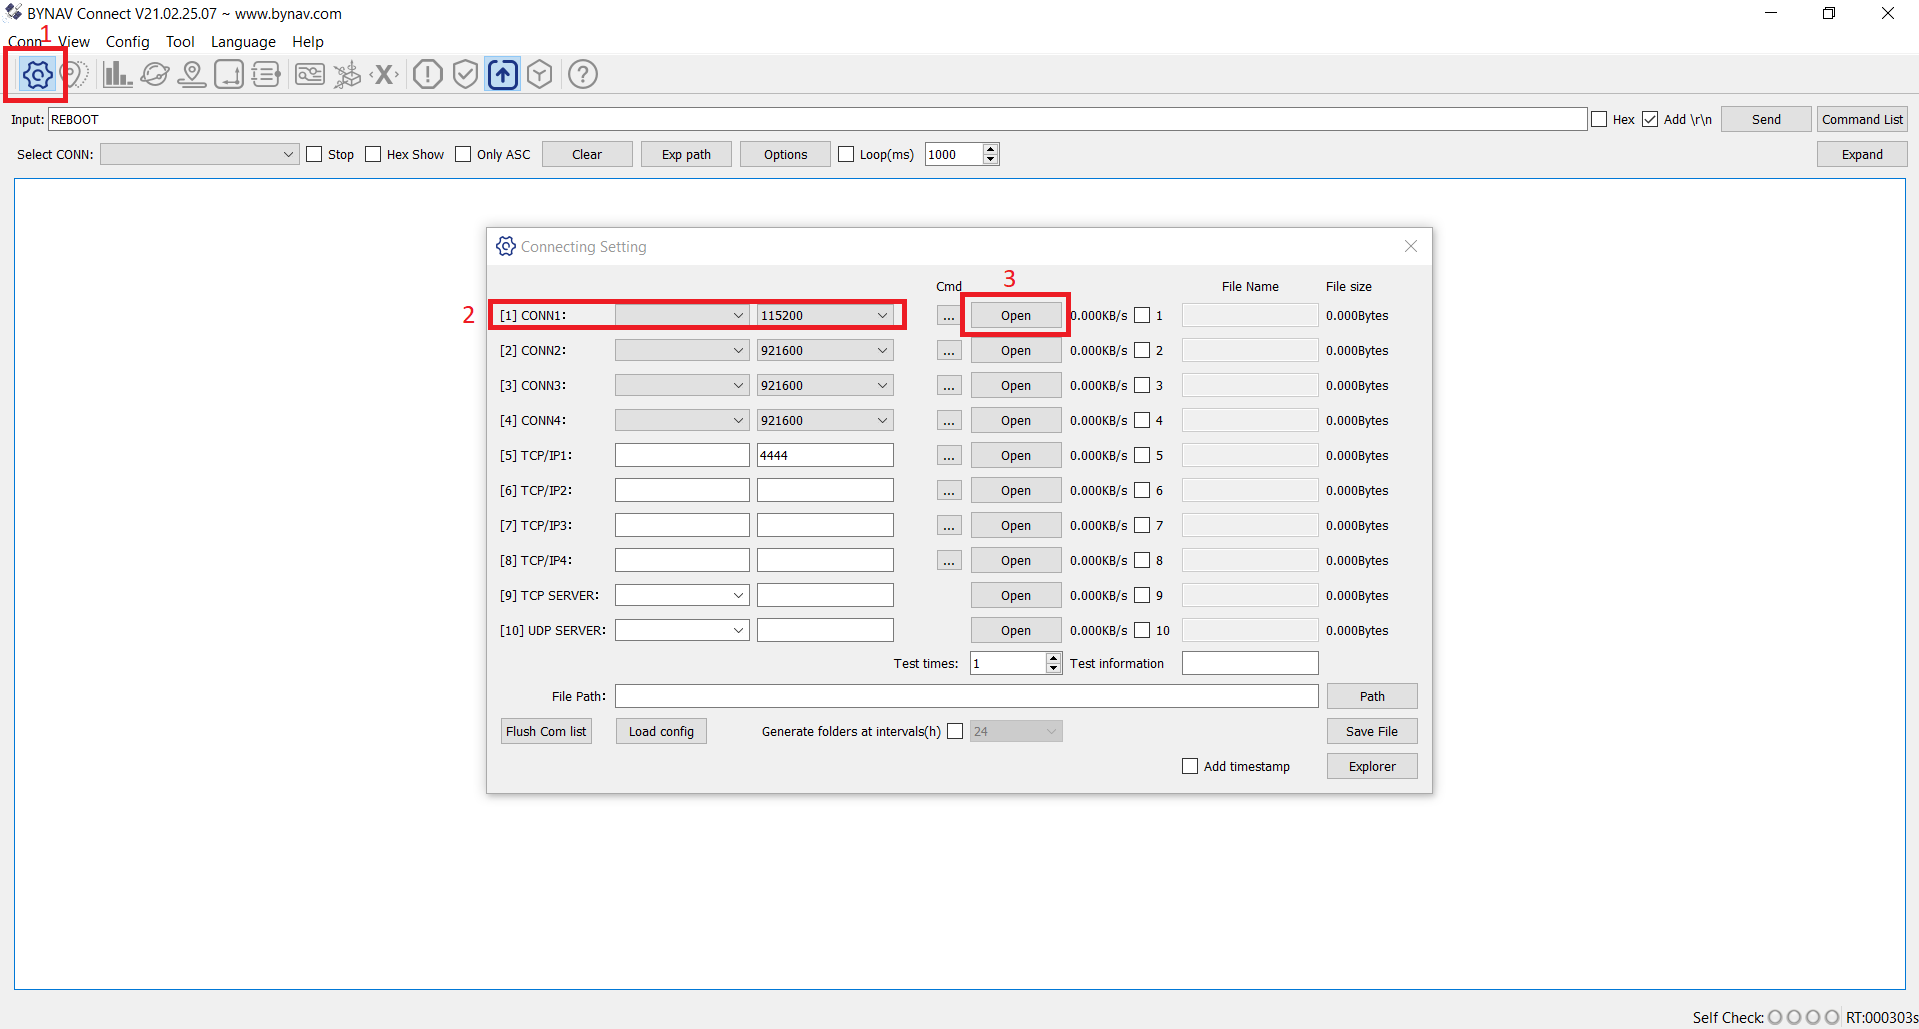Click the planet orbit toolbar icon
1919x1029 pixels.
click(155, 75)
